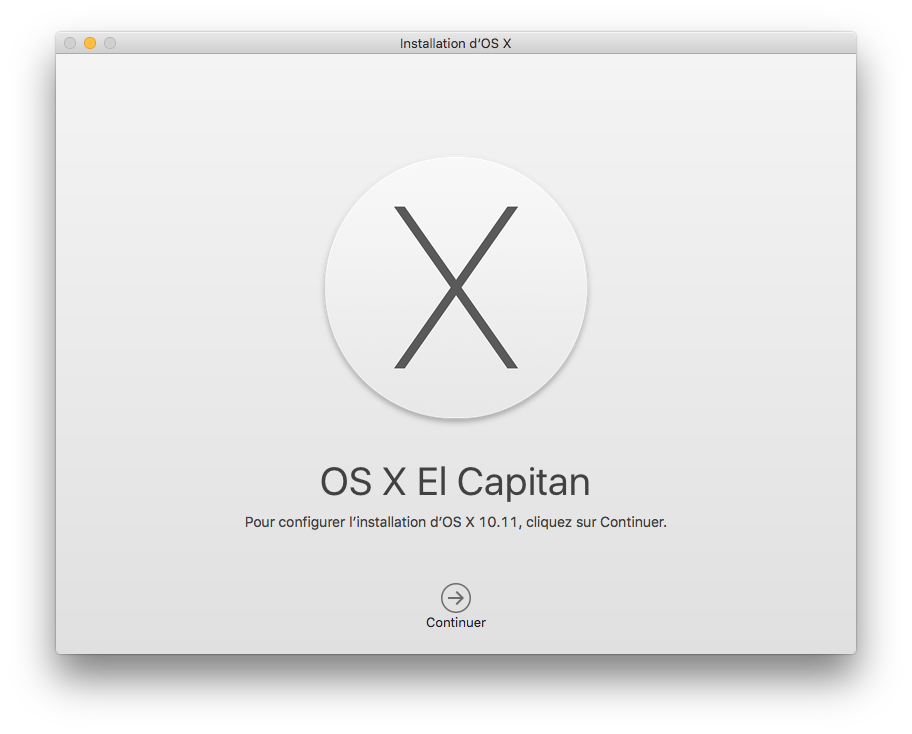The width and height of the screenshot is (912, 734).
Task: Click the "Pour configurer l'installation" instruction text
Action: click(x=455, y=522)
